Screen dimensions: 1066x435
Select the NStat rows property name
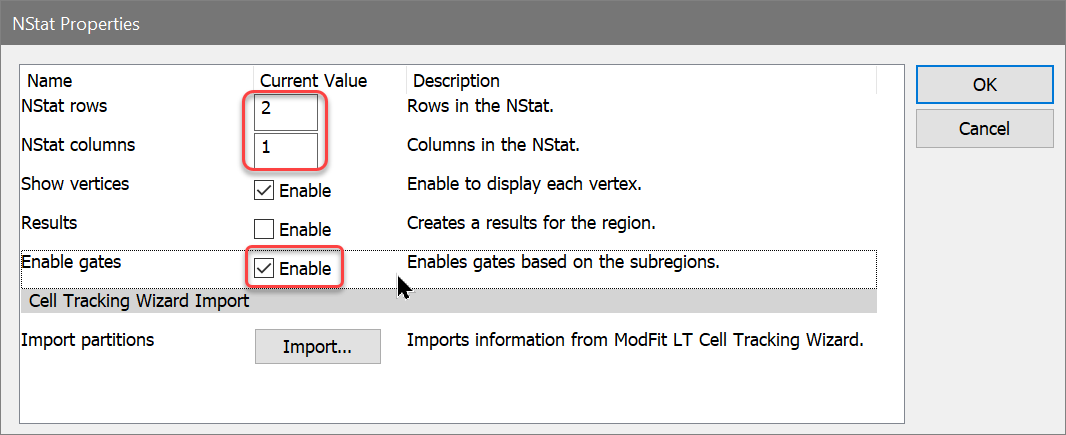tap(64, 106)
